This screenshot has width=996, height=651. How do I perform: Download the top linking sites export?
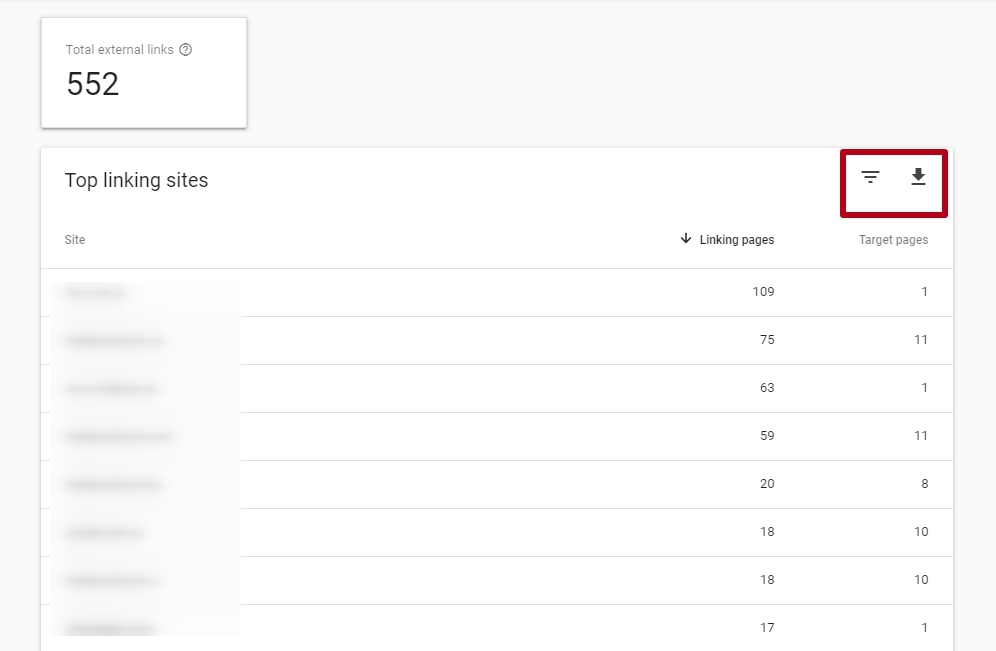[x=918, y=177]
